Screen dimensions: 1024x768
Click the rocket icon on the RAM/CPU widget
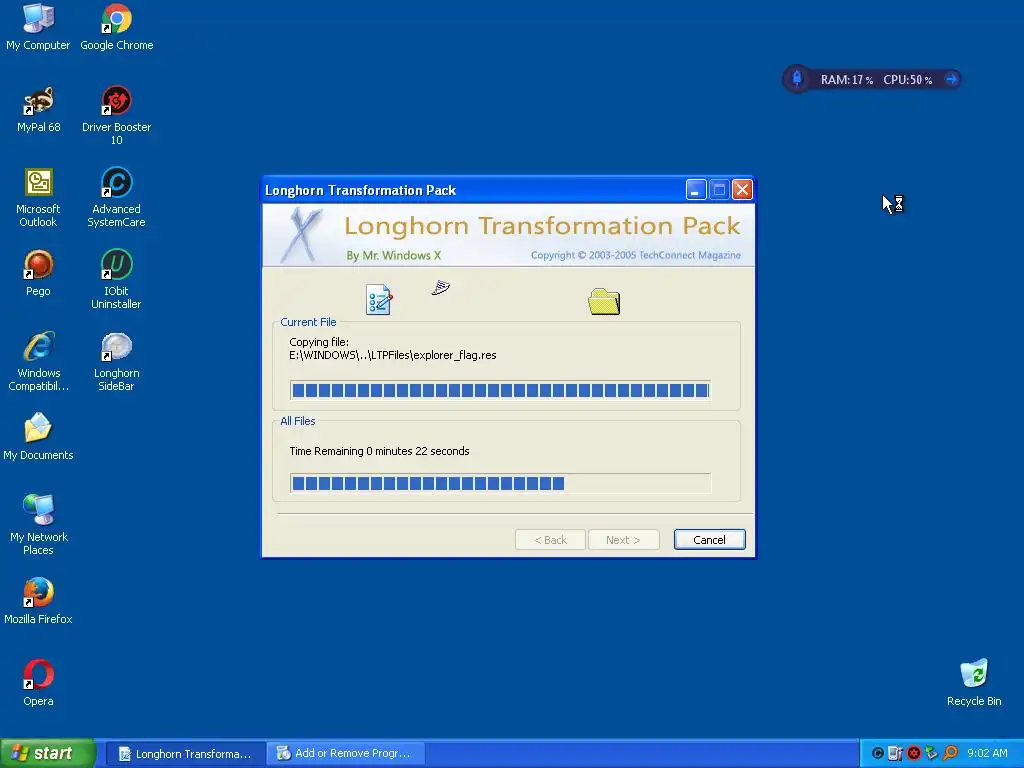pyautogui.click(x=797, y=79)
